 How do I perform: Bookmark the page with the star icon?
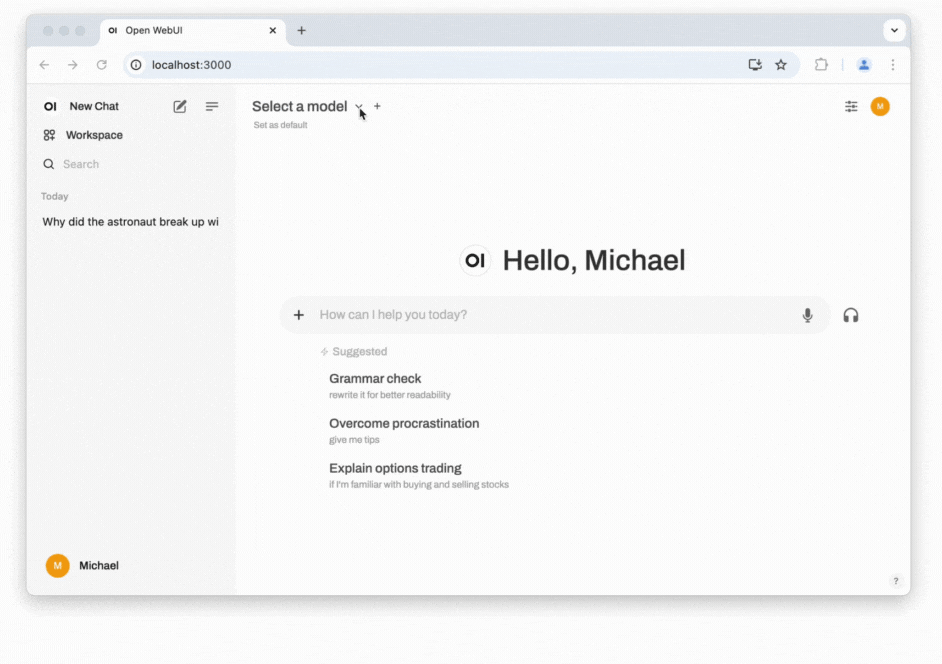coord(781,64)
